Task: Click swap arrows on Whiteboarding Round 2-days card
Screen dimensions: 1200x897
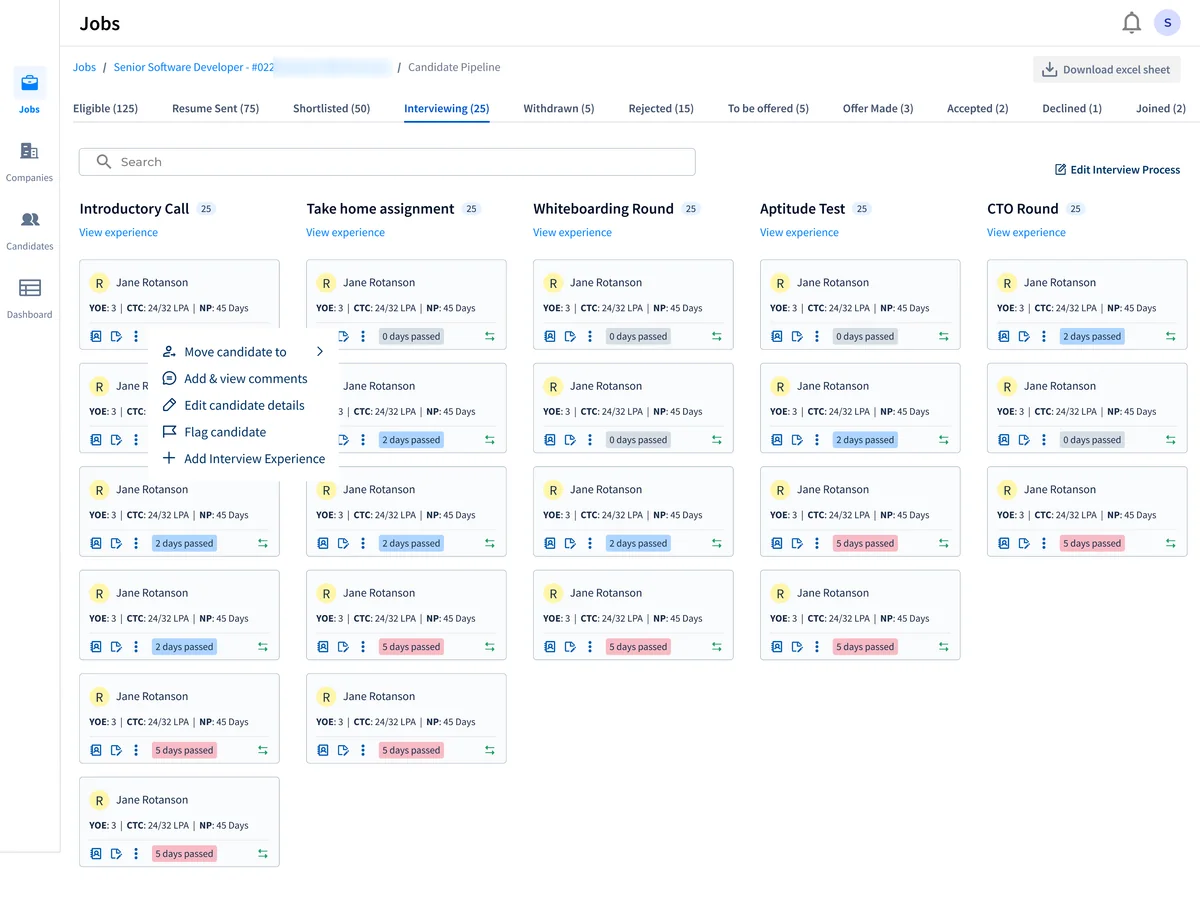Action: click(x=717, y=544)
